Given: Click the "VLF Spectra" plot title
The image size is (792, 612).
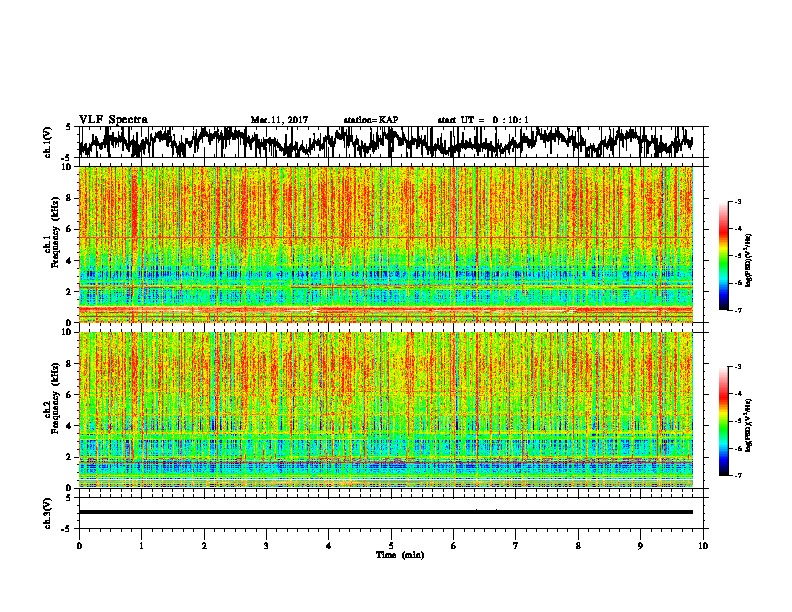Looking at the screenshot, I should pyautogui.click(x=113, y=120).
